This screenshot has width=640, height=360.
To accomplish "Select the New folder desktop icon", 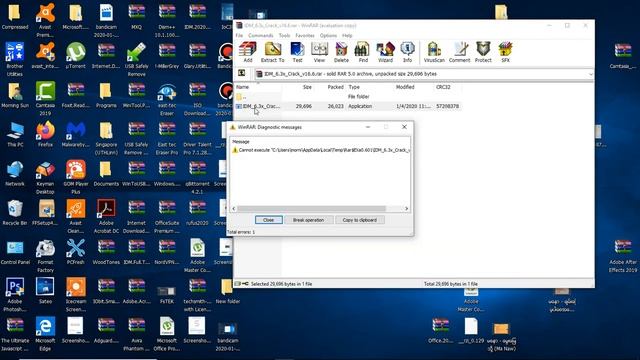I will tap(227, 291).
